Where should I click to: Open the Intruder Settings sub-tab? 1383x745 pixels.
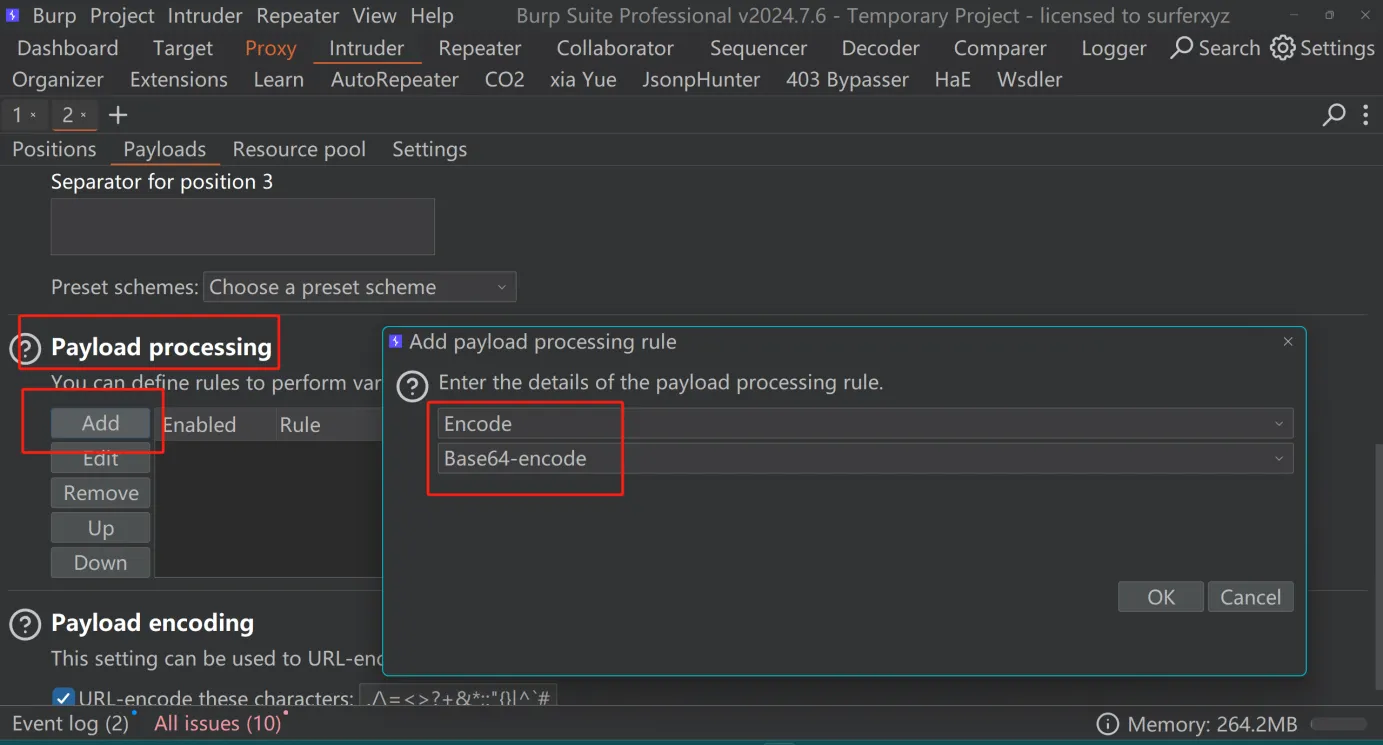430,149
